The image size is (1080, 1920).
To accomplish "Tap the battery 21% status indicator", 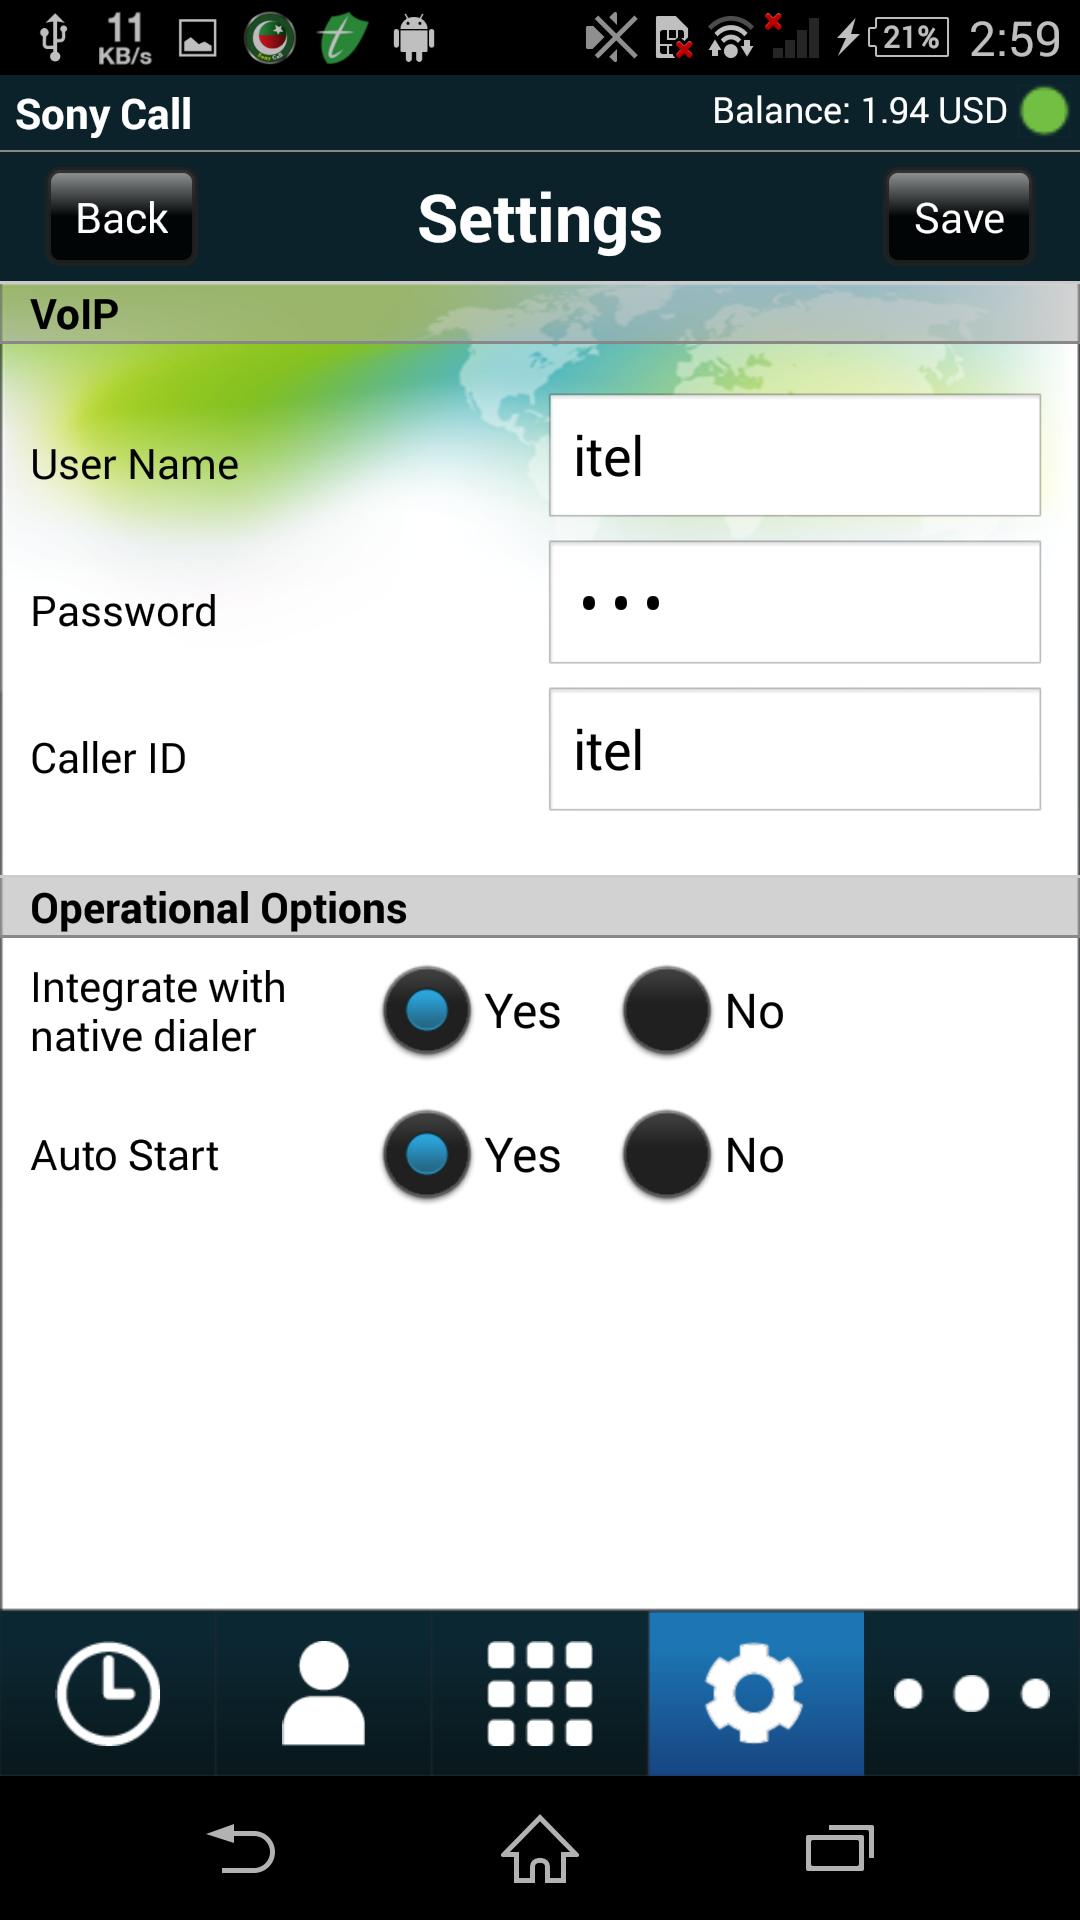I will [x=907, y=38].
